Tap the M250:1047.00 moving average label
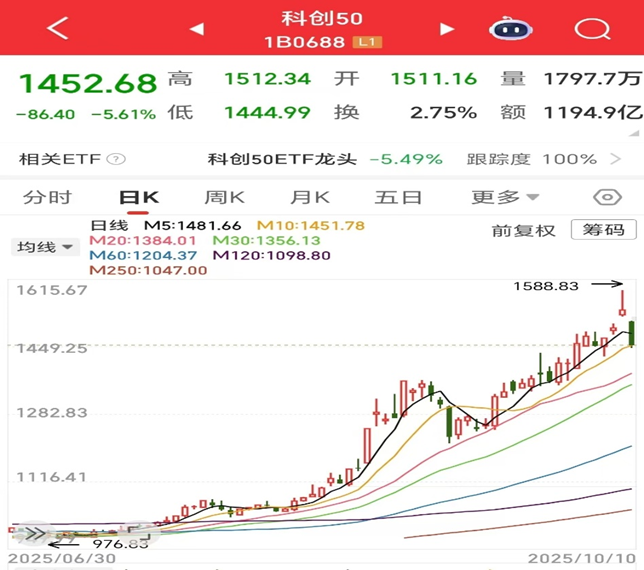 point(148,270)
